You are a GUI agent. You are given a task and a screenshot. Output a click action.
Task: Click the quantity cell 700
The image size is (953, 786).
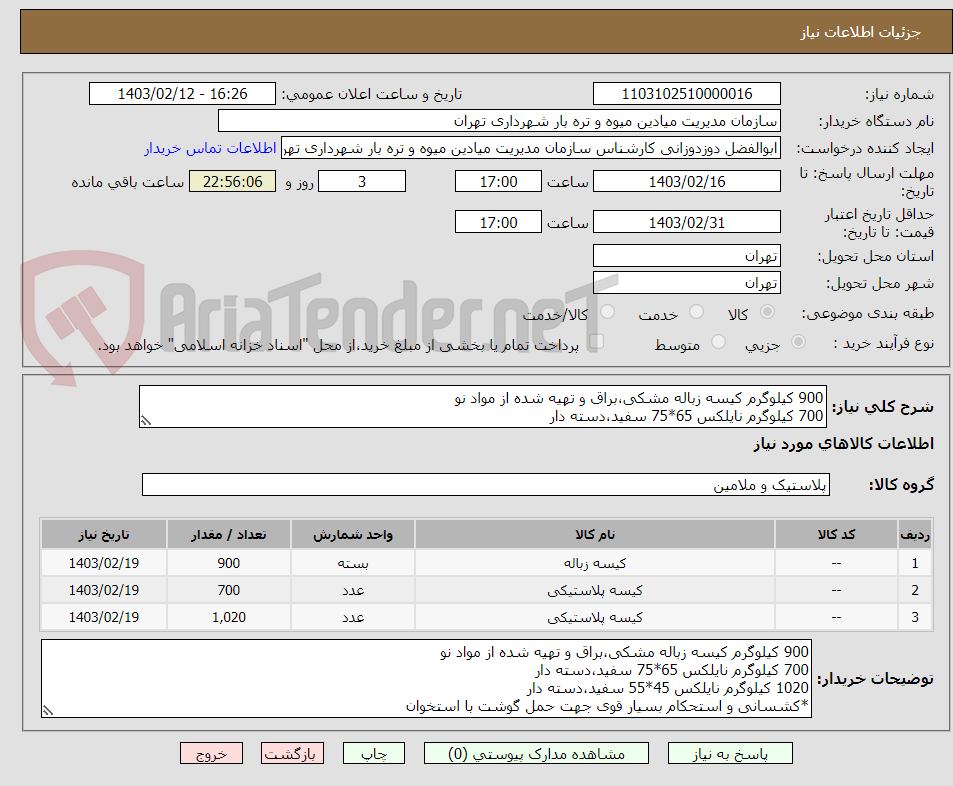point(229,590)
